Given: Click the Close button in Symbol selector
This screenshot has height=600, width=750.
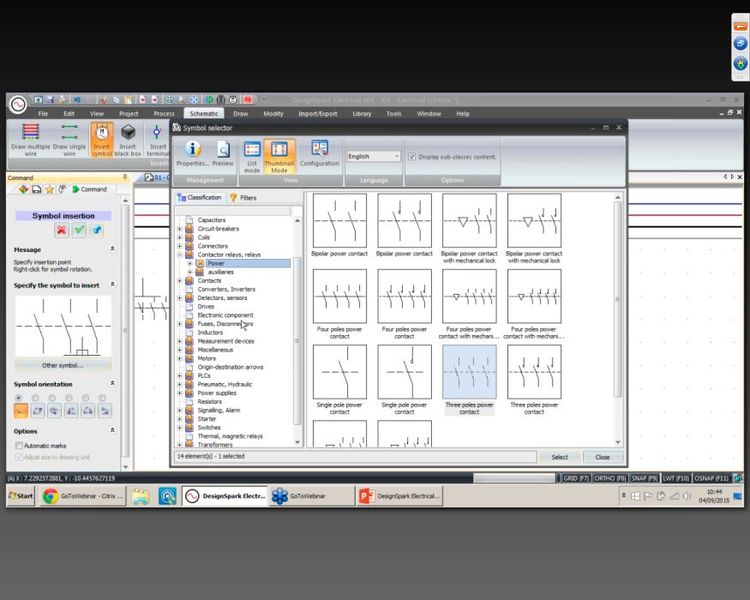Looking at the screenshot, I should [x=602, y=457].
